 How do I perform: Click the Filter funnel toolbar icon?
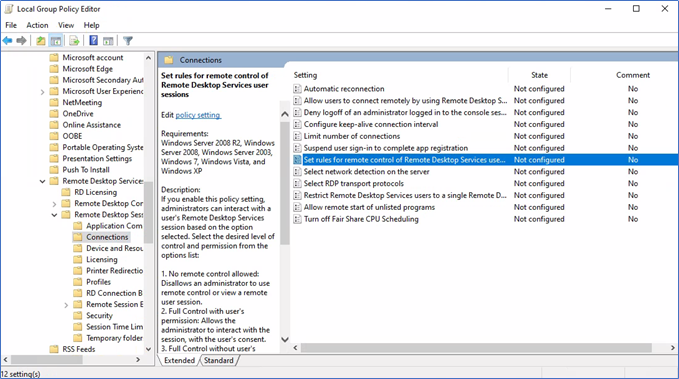click(x=128, y=41)
